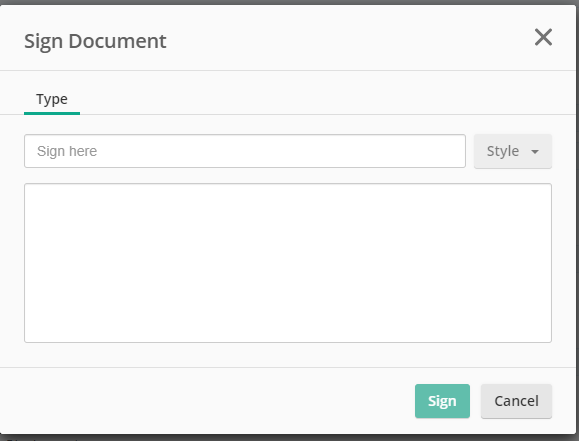This screenshot has height=441, width=579.
Task: Activate the typed-signature Type tab label
Action: [52, 99]
